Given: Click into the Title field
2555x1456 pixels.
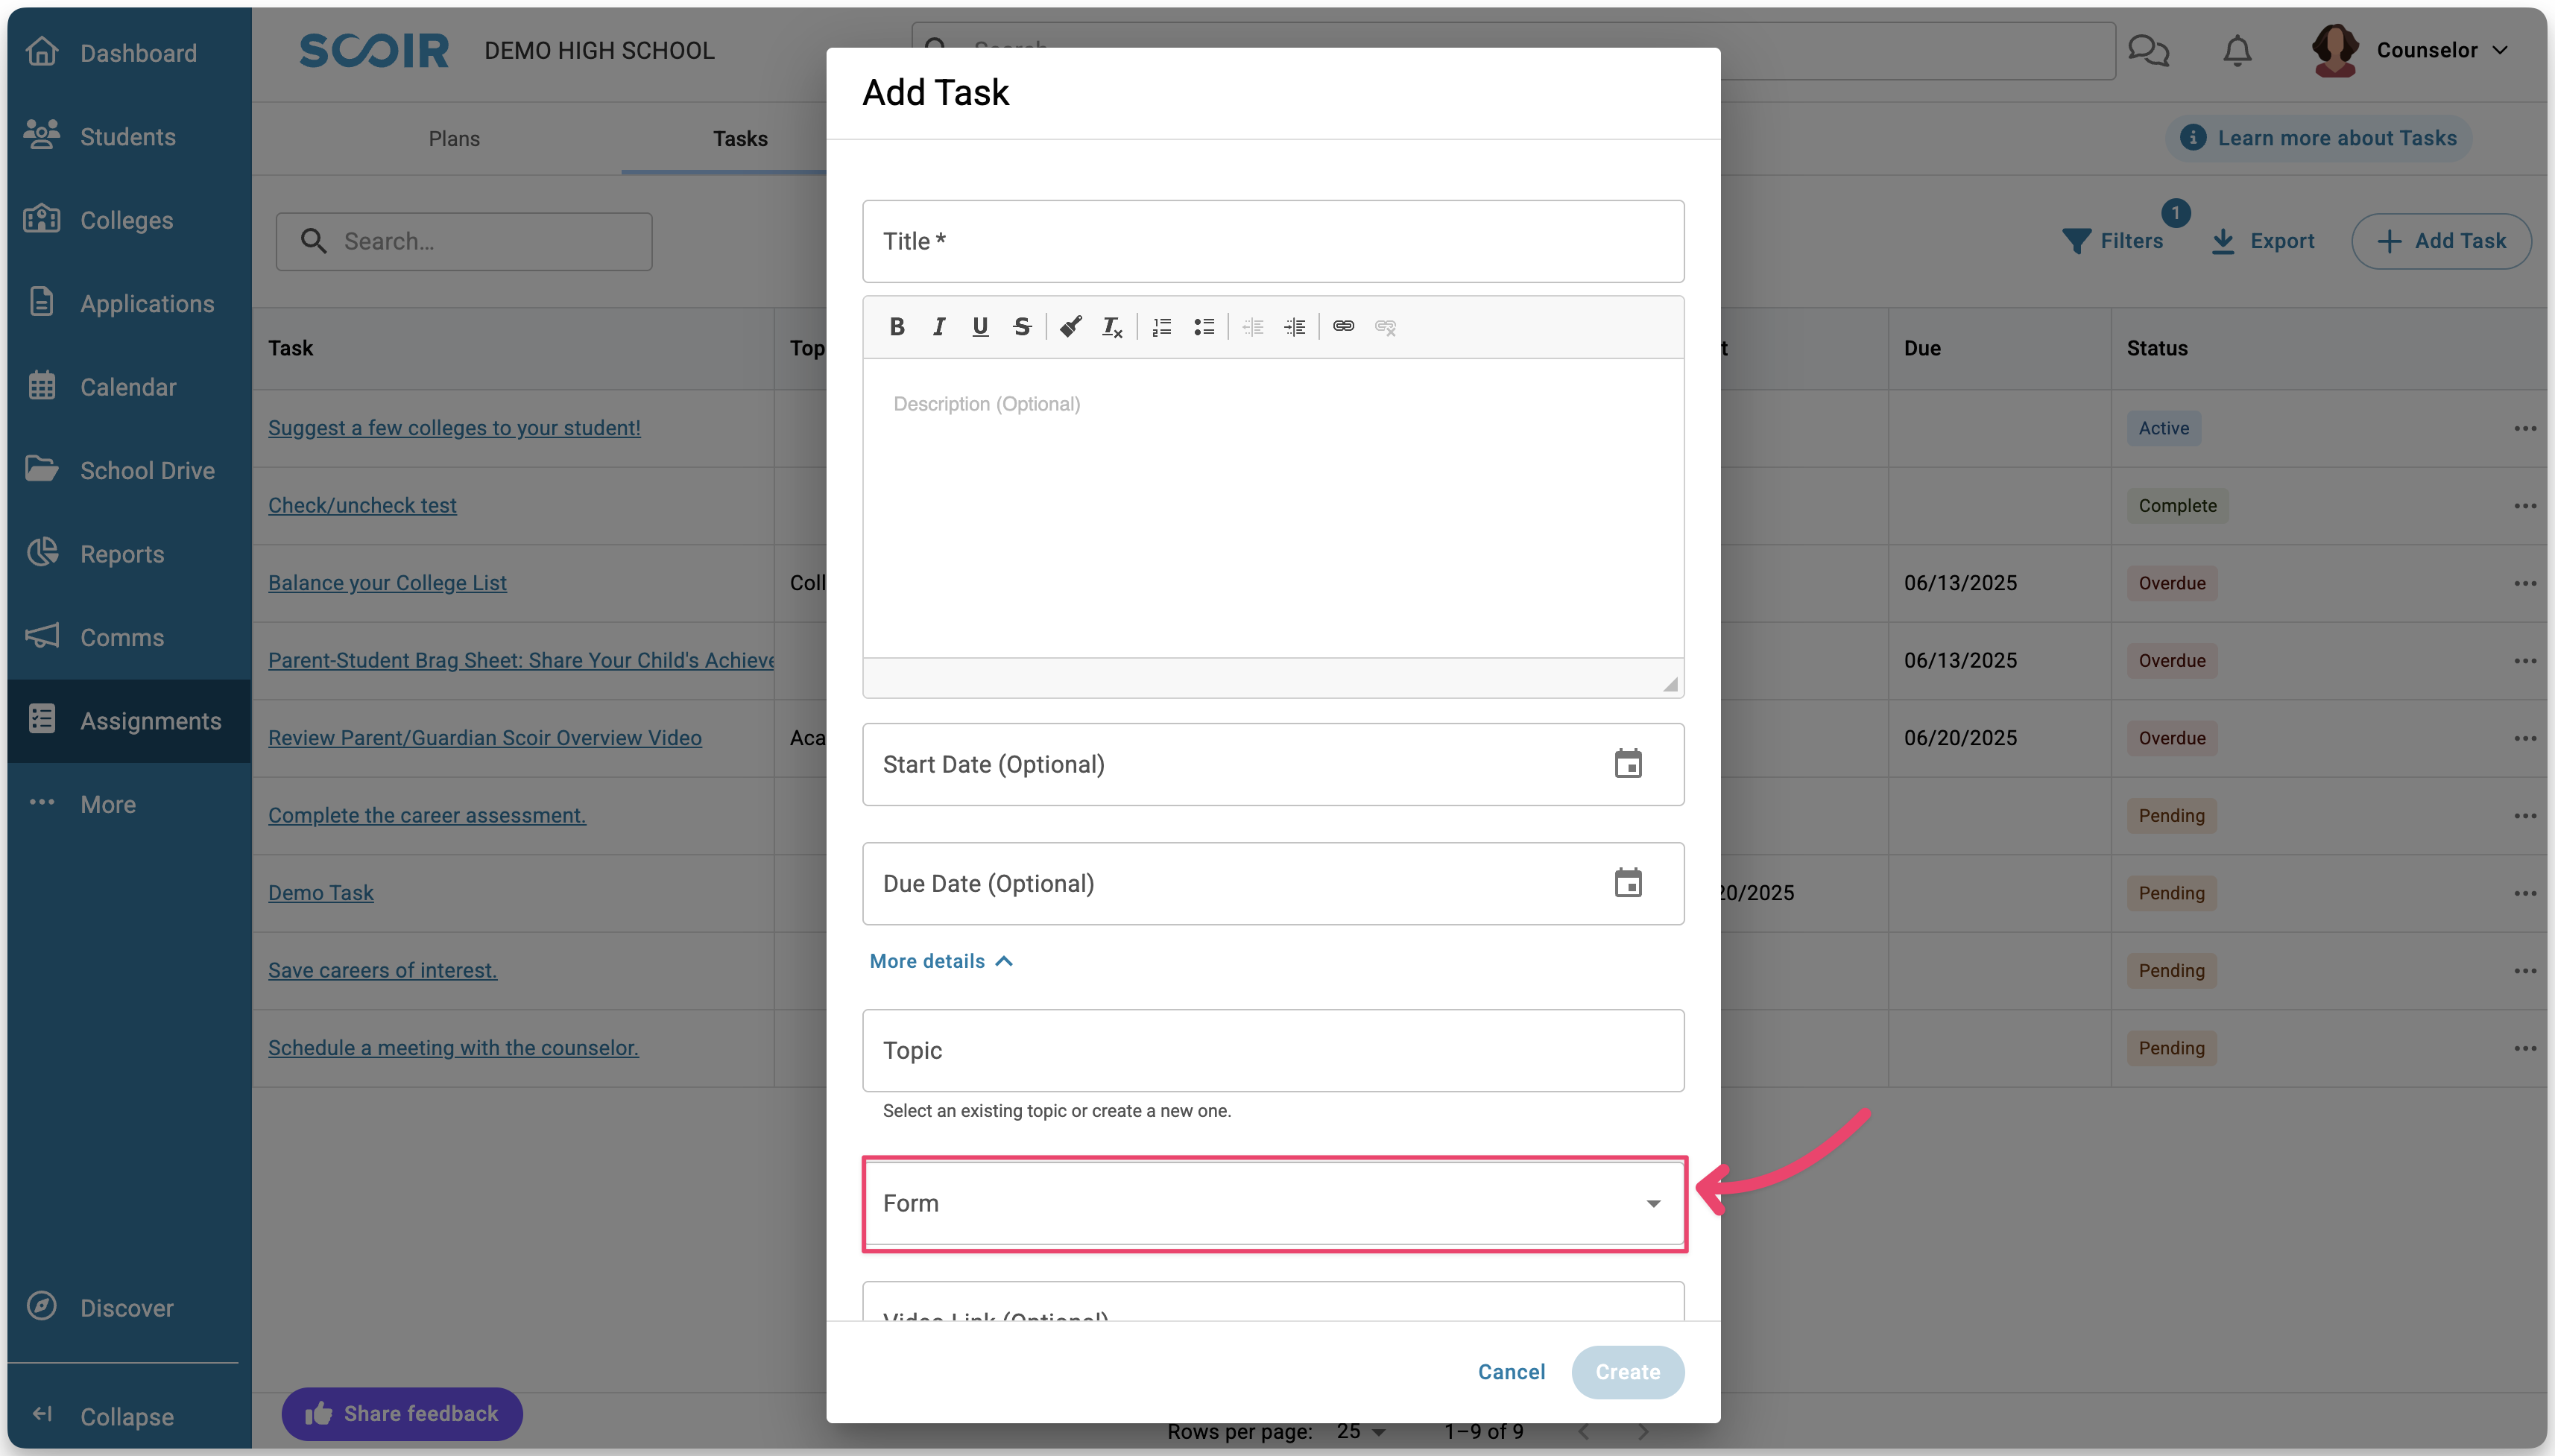Looking at the screenshot, I should pyautogui.click(x=1272, y=241).
